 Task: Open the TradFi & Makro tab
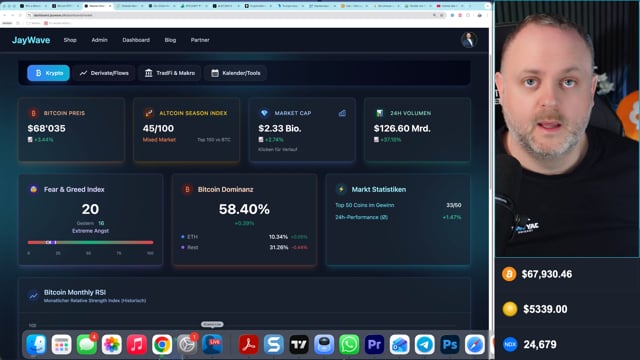pos(170,73)
